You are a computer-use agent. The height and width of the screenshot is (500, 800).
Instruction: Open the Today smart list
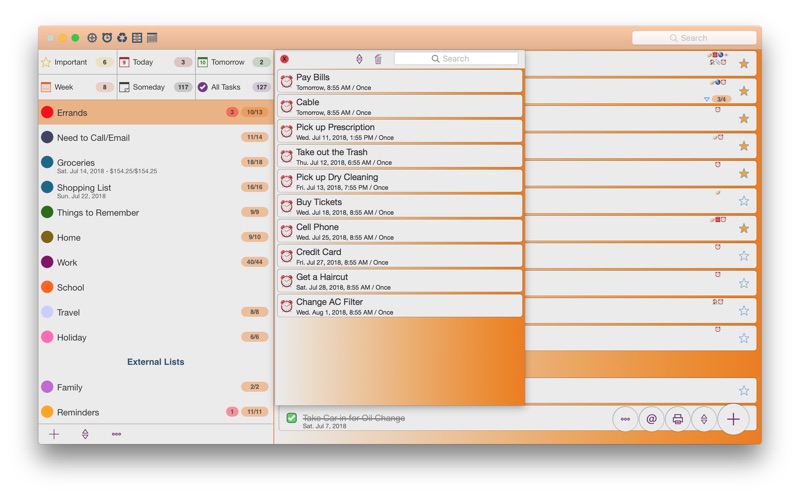[x=156, y=62]
